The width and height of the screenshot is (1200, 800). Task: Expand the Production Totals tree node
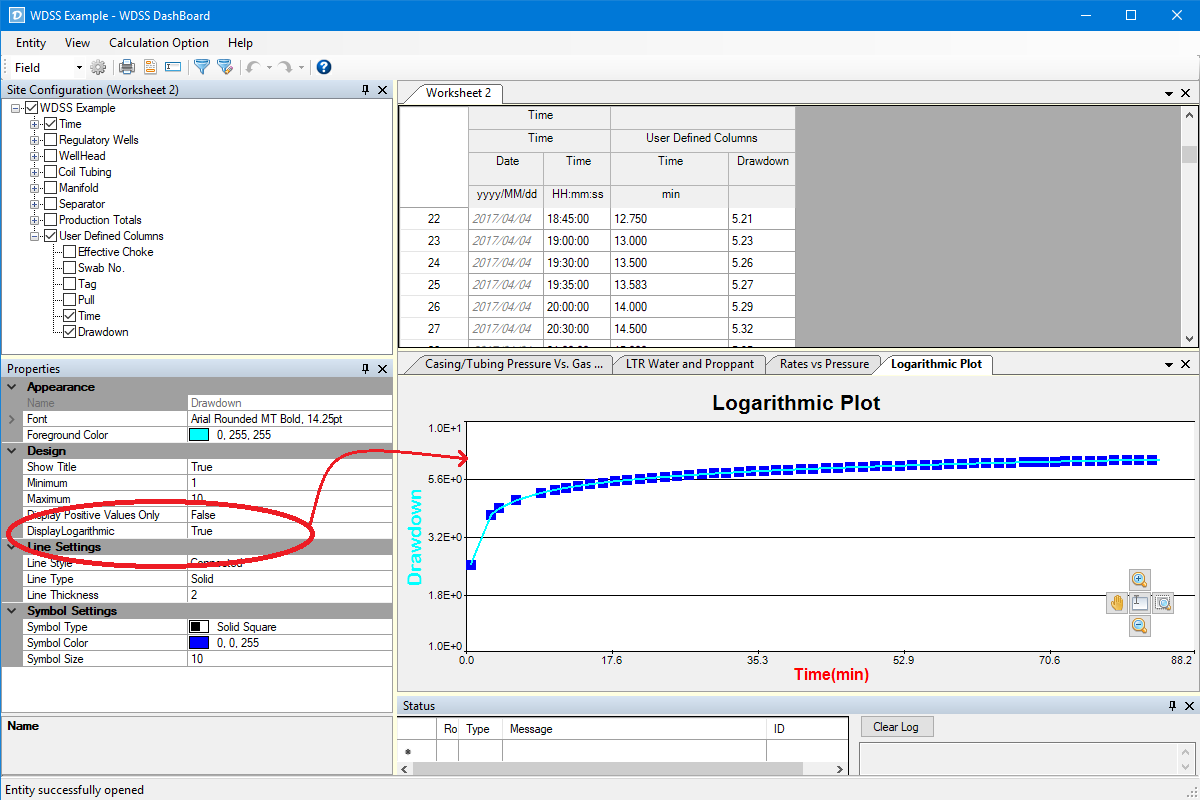tap(35, 220)
